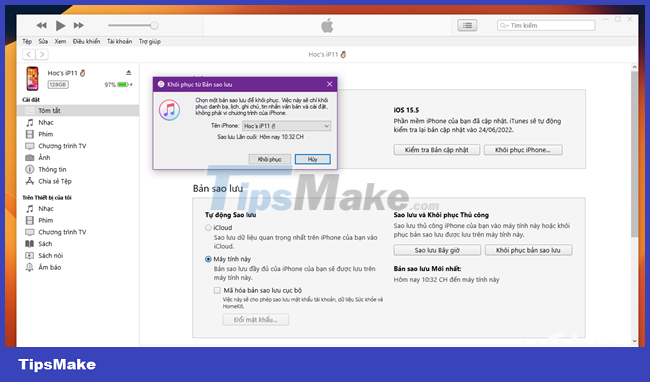Select the iCloud backup radio button
Viewport: 650px width, 382px height.
tap(208, 227)
